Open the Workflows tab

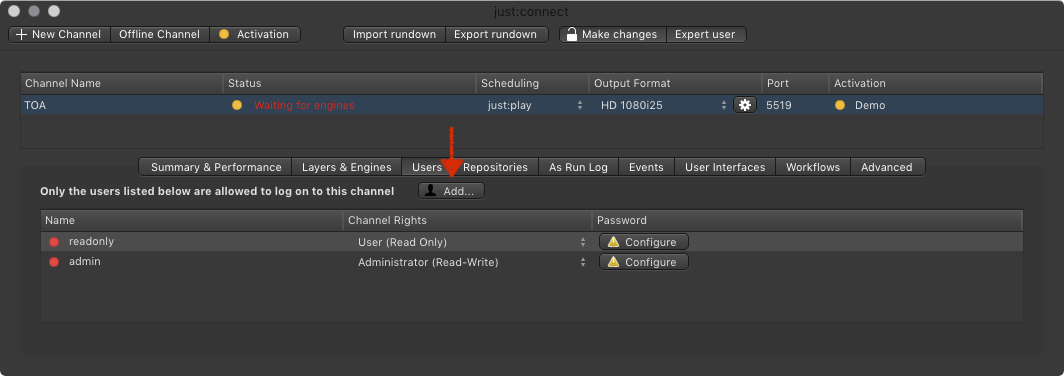[x=813, y=167]
